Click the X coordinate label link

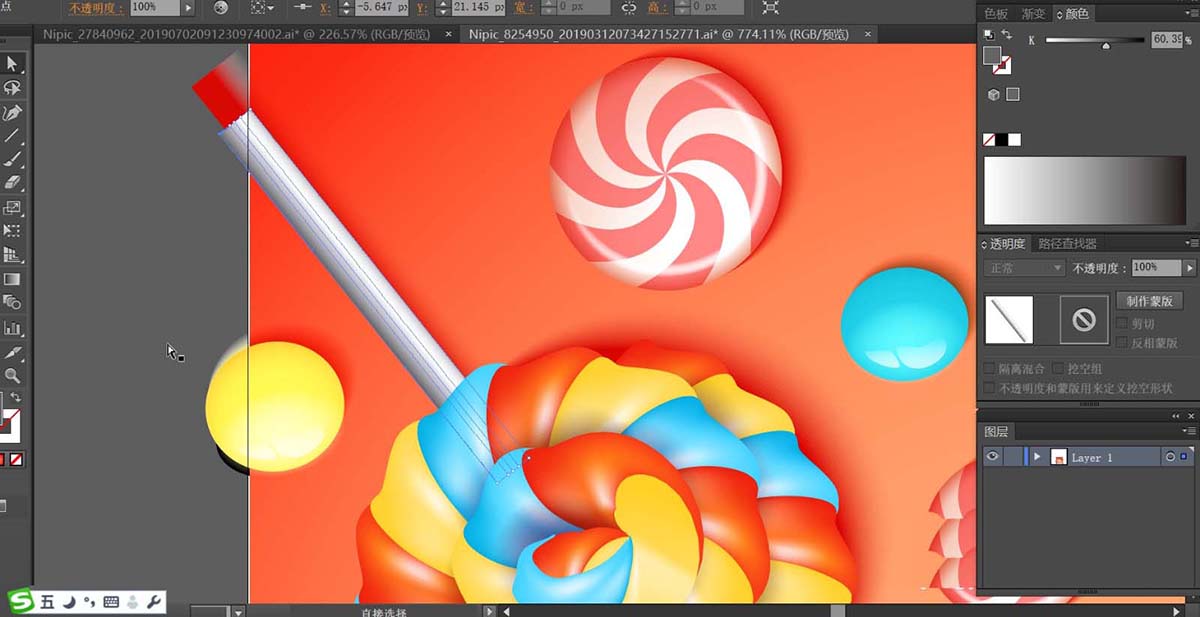click(x=327, y=7)
